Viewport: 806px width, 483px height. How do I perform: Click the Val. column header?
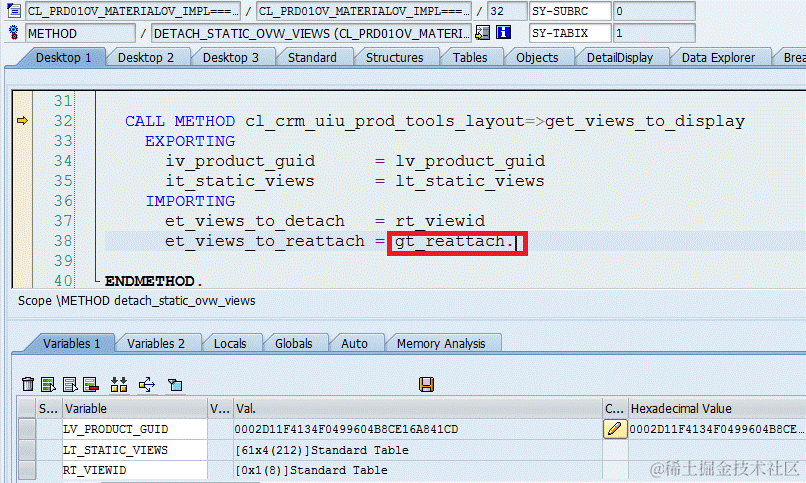click(x=418, y=408)
